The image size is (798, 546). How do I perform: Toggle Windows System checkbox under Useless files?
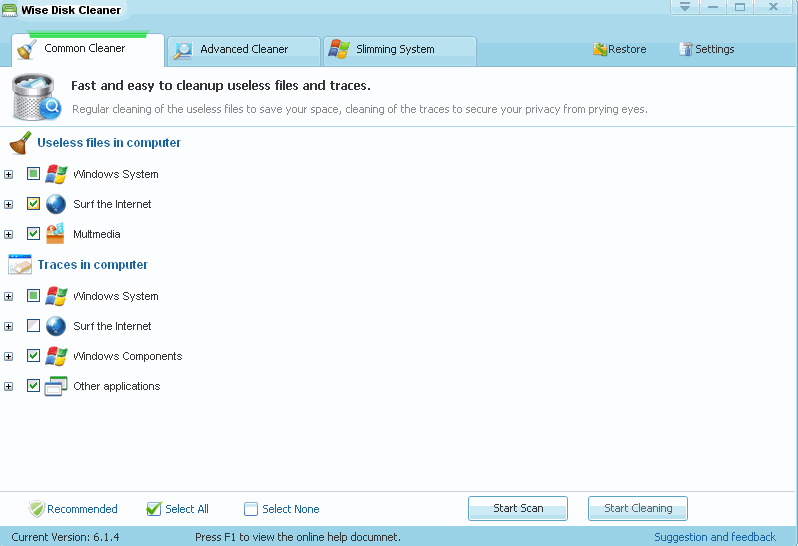point(34,174)
